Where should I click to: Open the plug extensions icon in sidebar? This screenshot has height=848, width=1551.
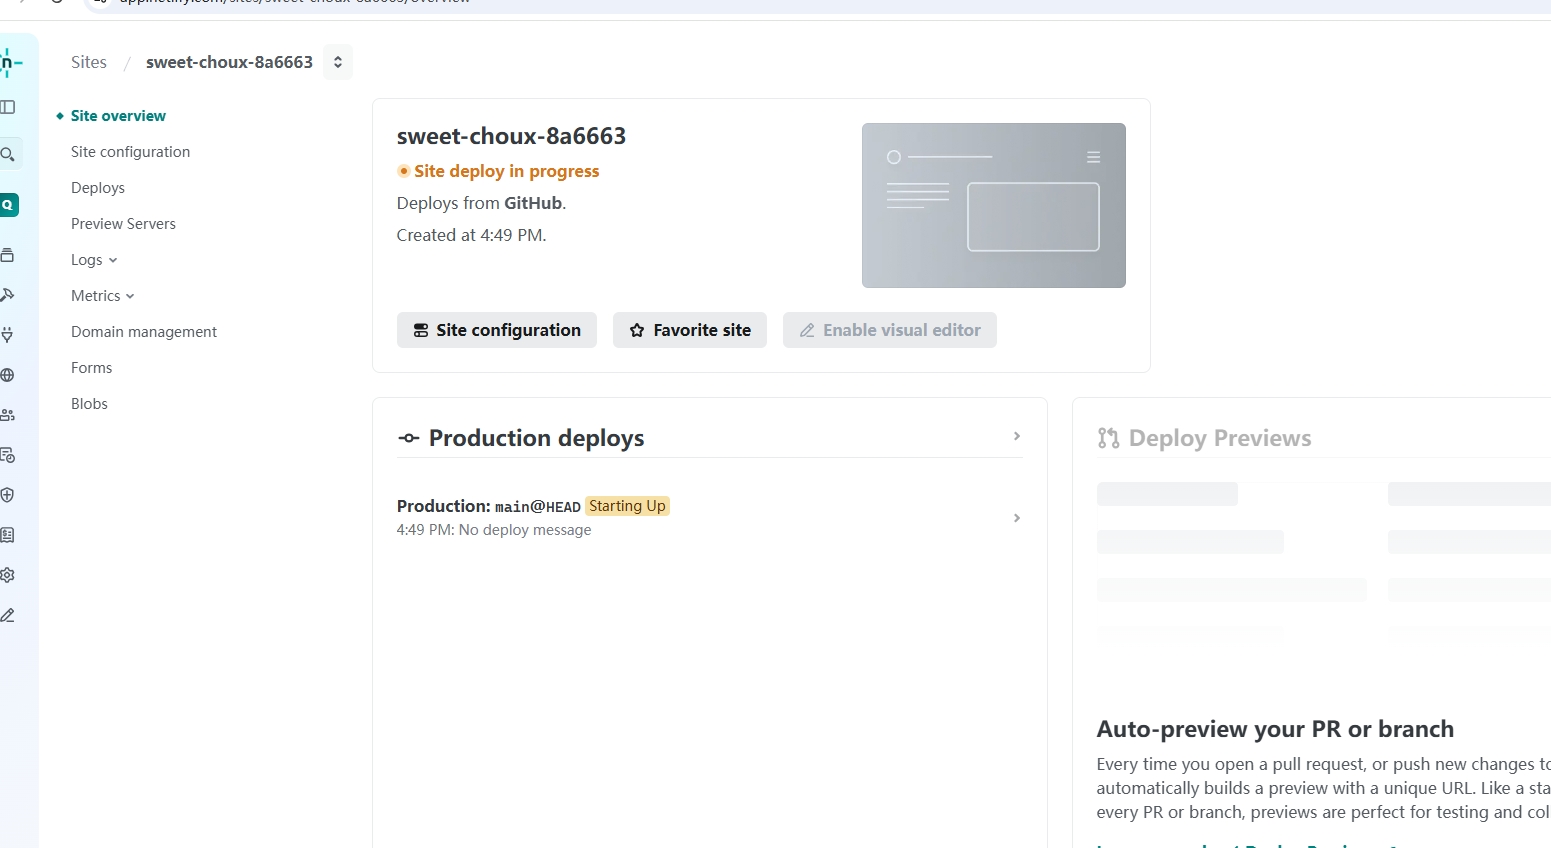8,335
